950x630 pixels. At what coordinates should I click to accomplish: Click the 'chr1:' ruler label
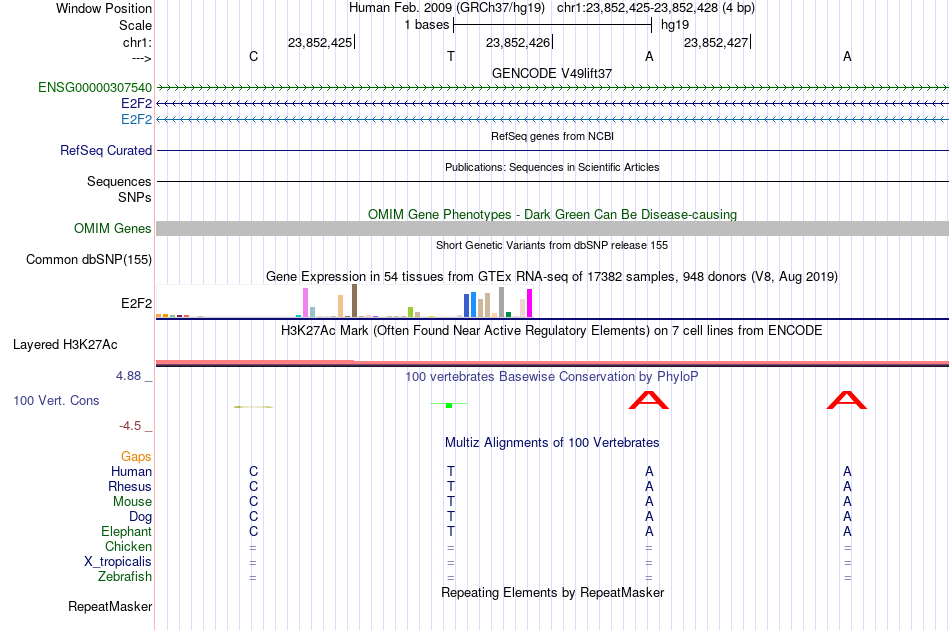(138, 42)
